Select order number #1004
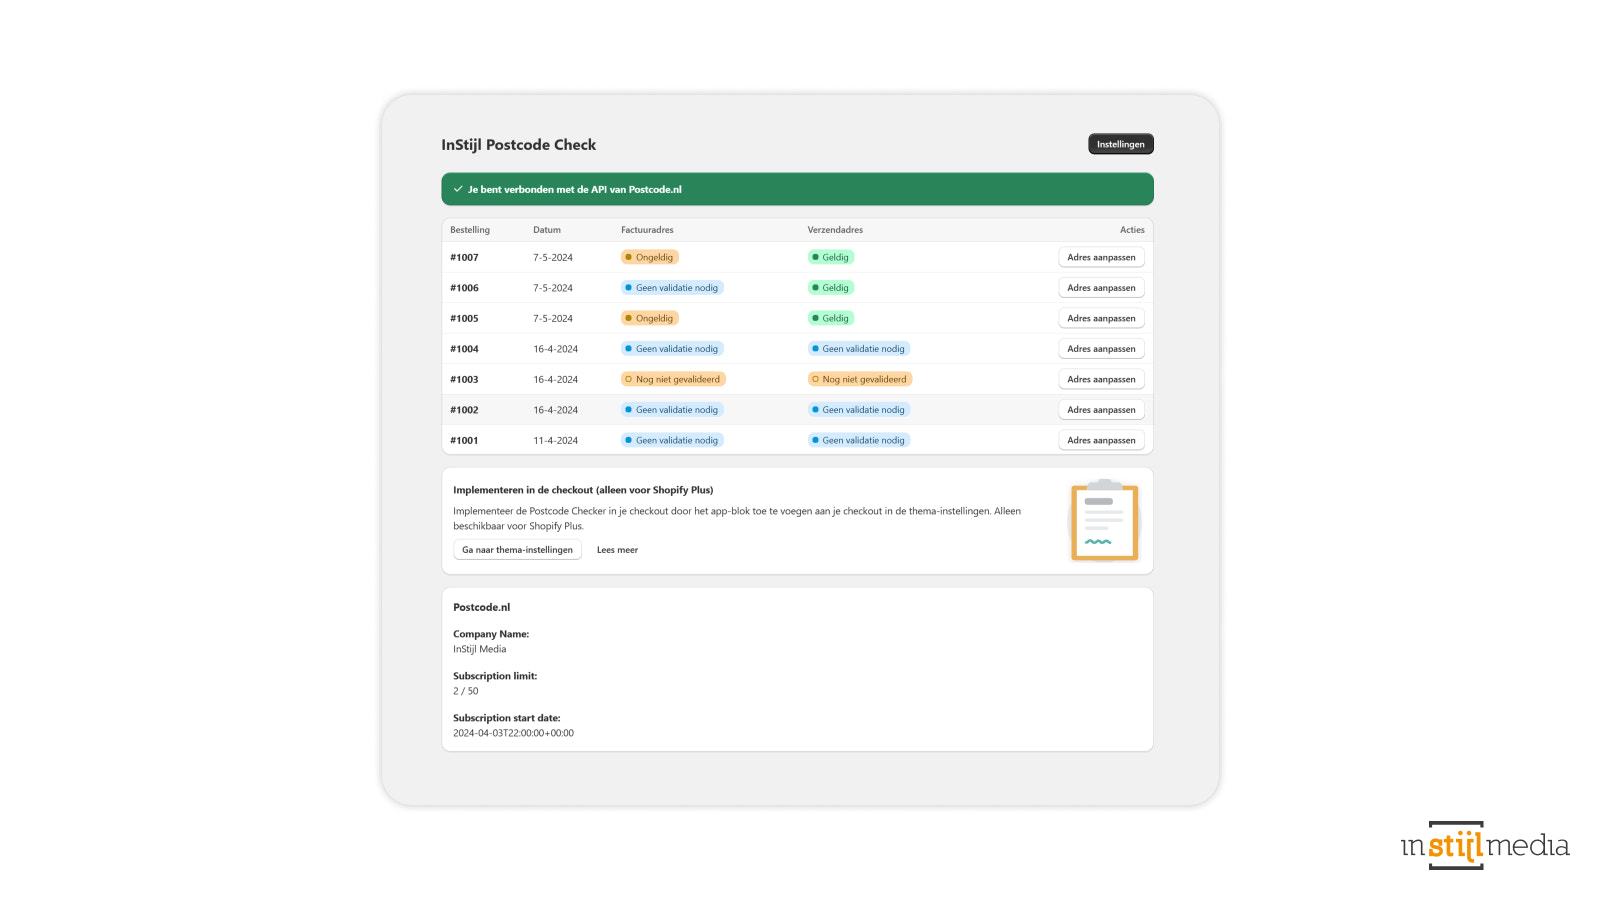Viewport: 1600px width, 900px height. 464,349
